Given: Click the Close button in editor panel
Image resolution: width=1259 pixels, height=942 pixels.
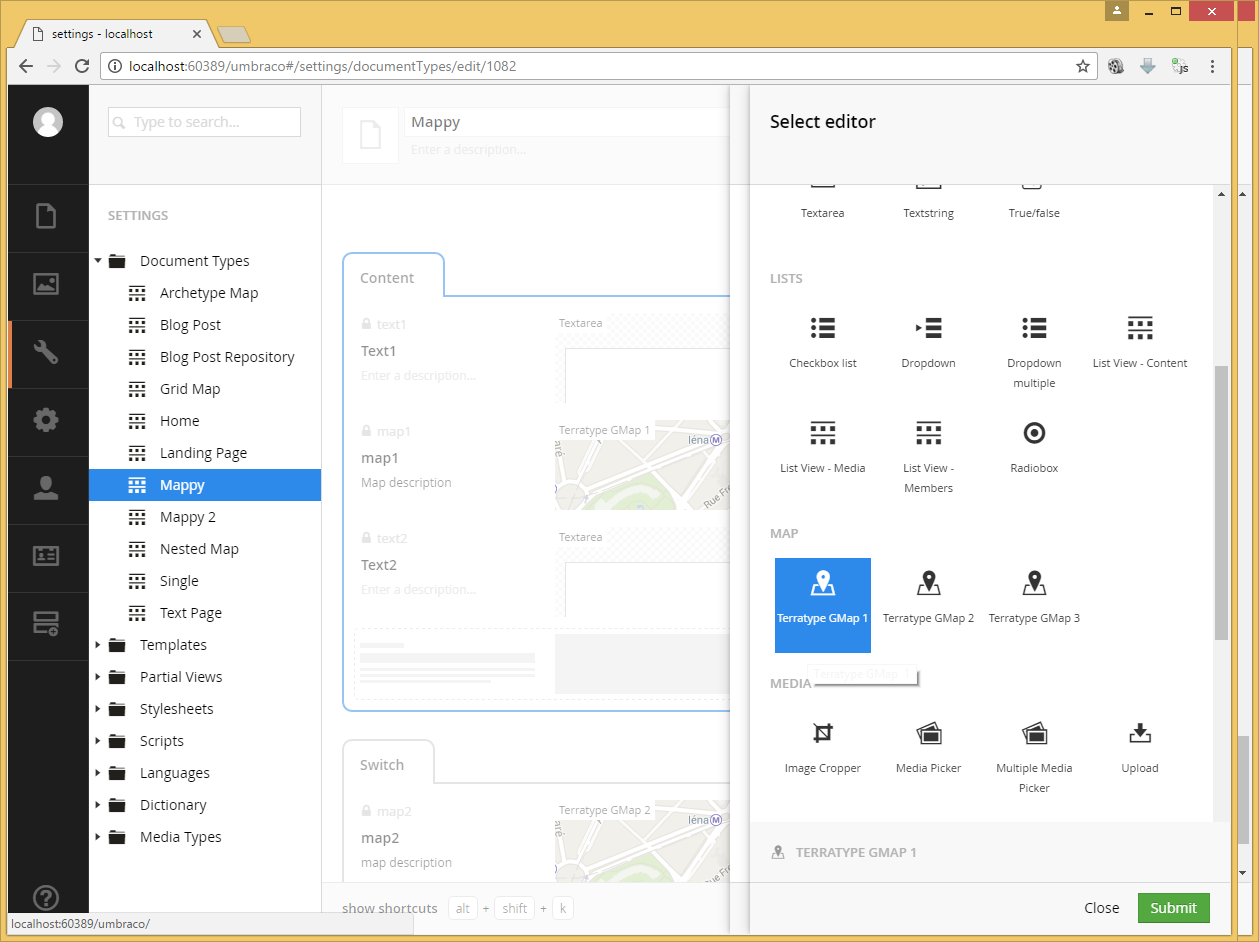Looking at the screenshot, I should [1102, 908].
